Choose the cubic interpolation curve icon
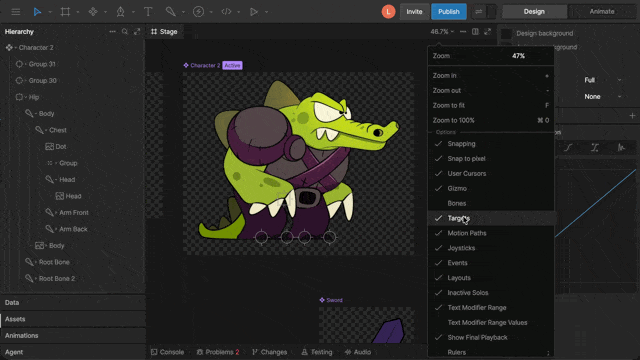Screen dimensions: 640x360 click(568, 147)
